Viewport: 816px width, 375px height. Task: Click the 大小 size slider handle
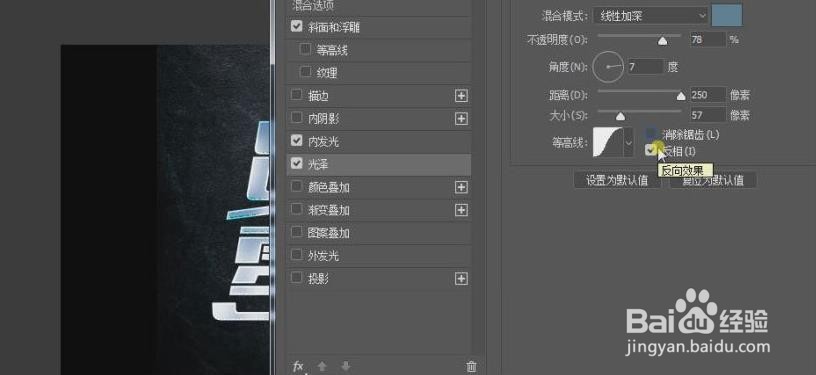point(620,116)
